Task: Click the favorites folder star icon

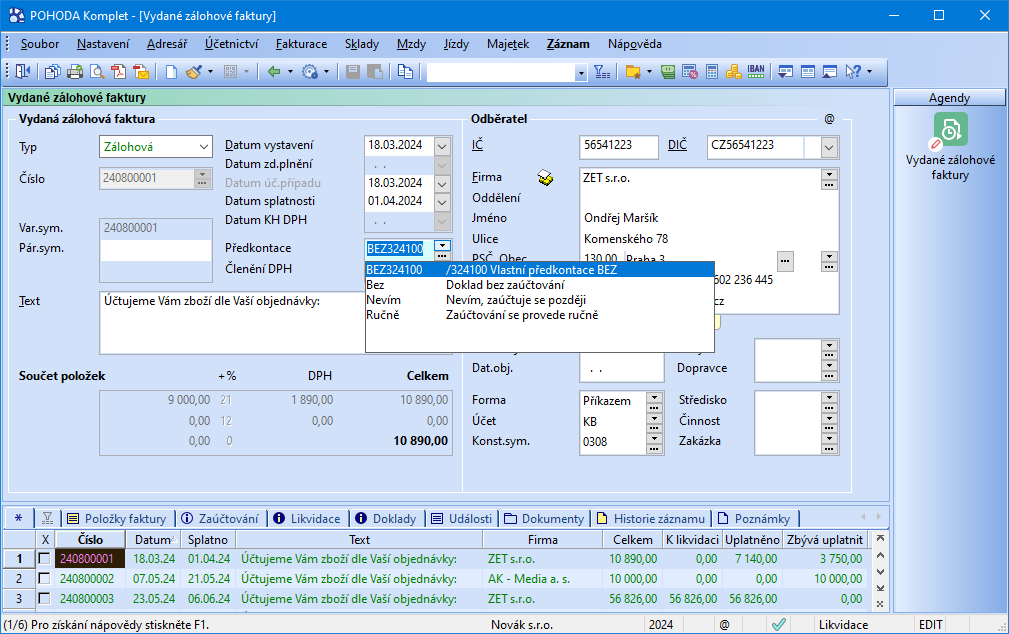Action: coord(633,71)
